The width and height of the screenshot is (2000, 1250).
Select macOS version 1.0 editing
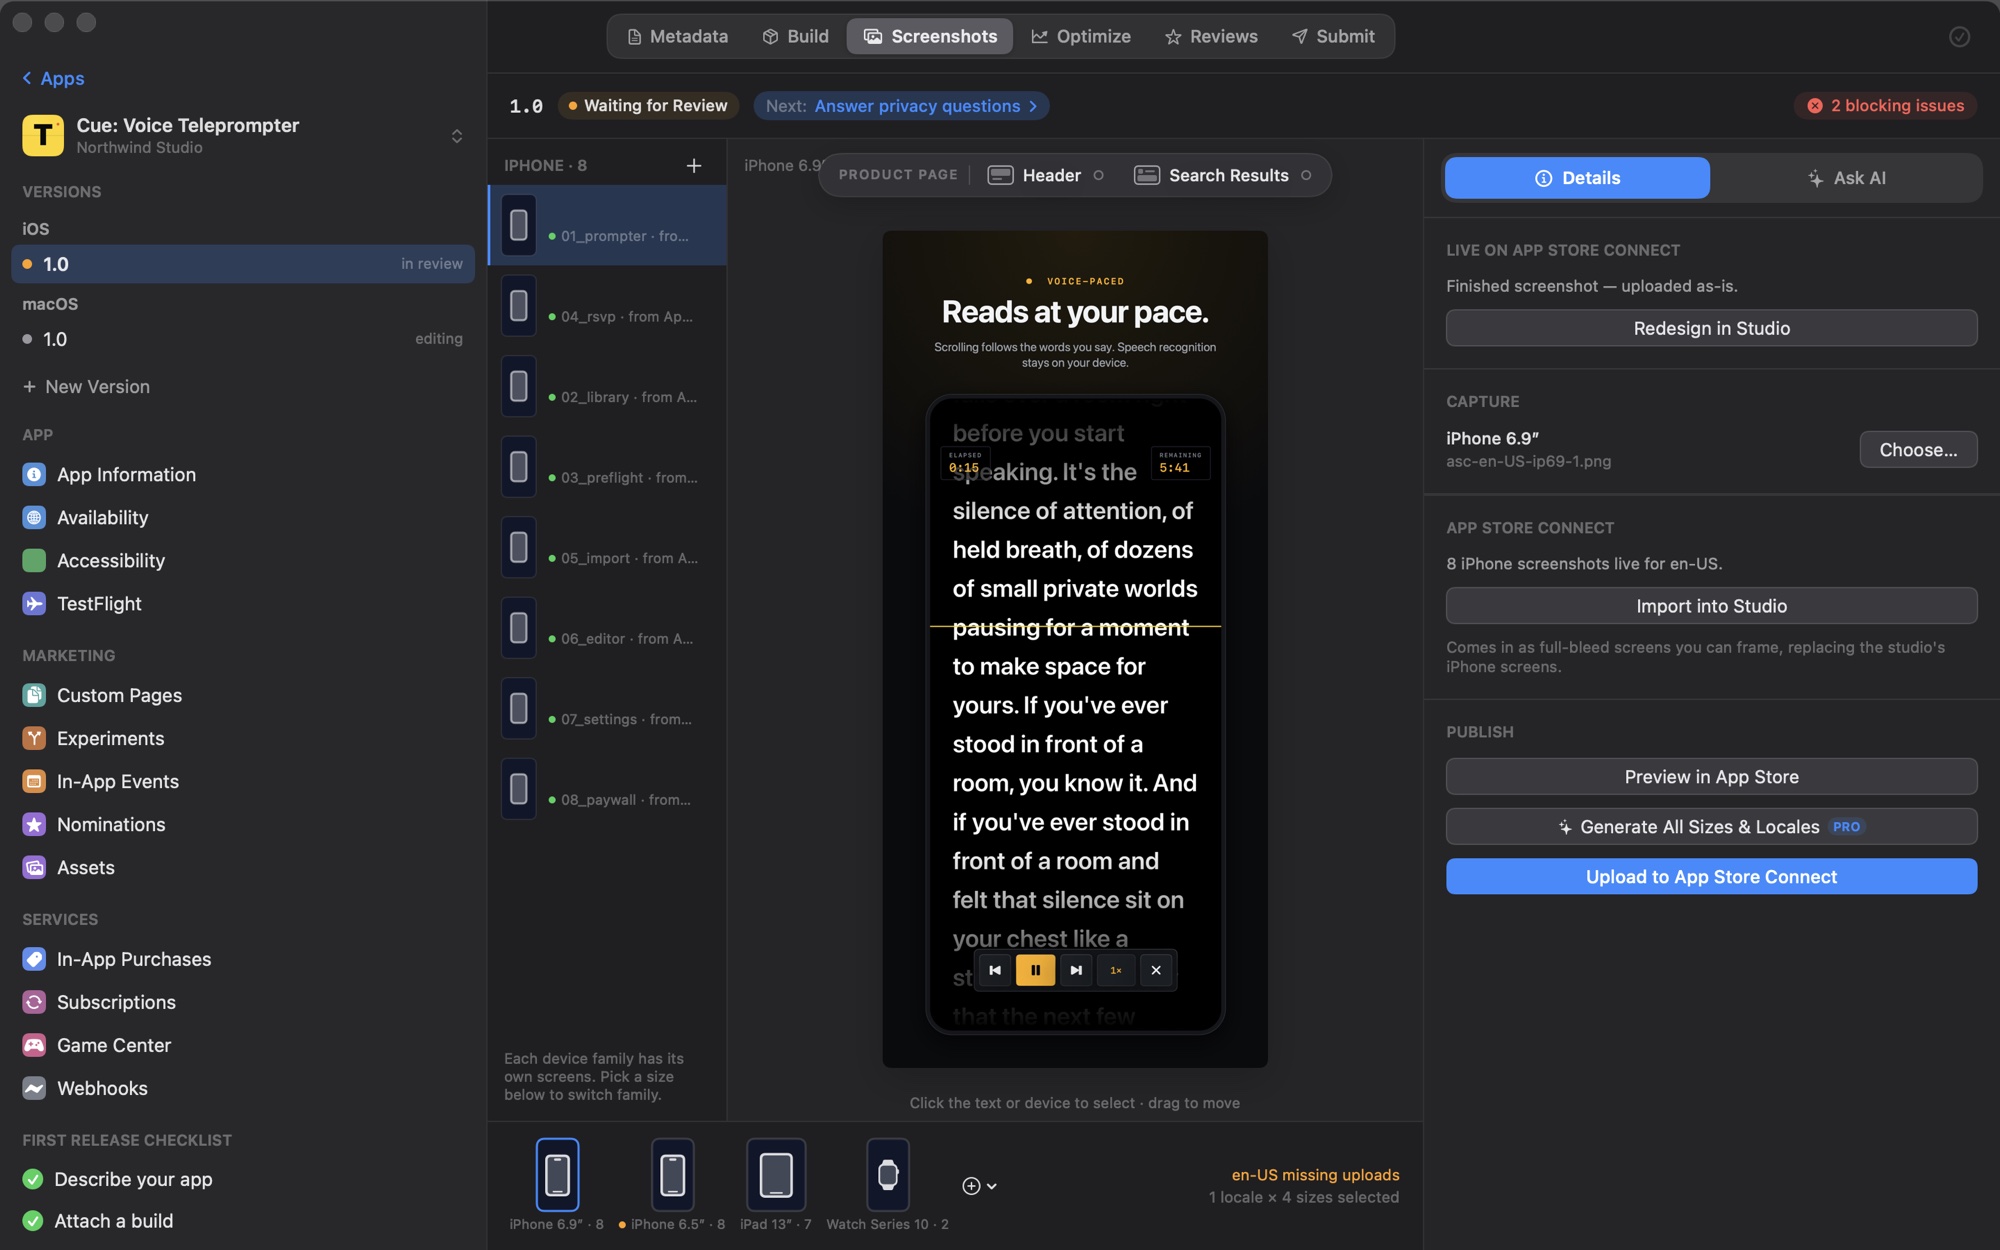click(x=243, y=339)
